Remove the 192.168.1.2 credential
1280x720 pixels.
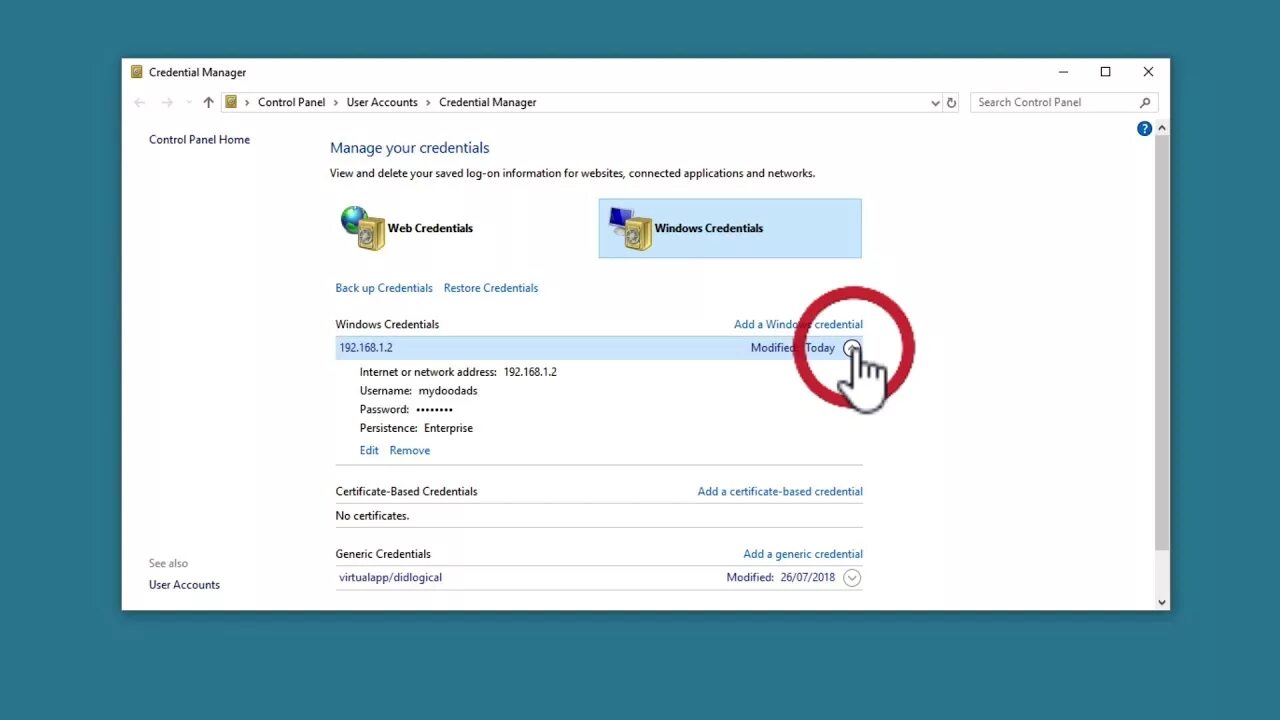tap(410, 451)
